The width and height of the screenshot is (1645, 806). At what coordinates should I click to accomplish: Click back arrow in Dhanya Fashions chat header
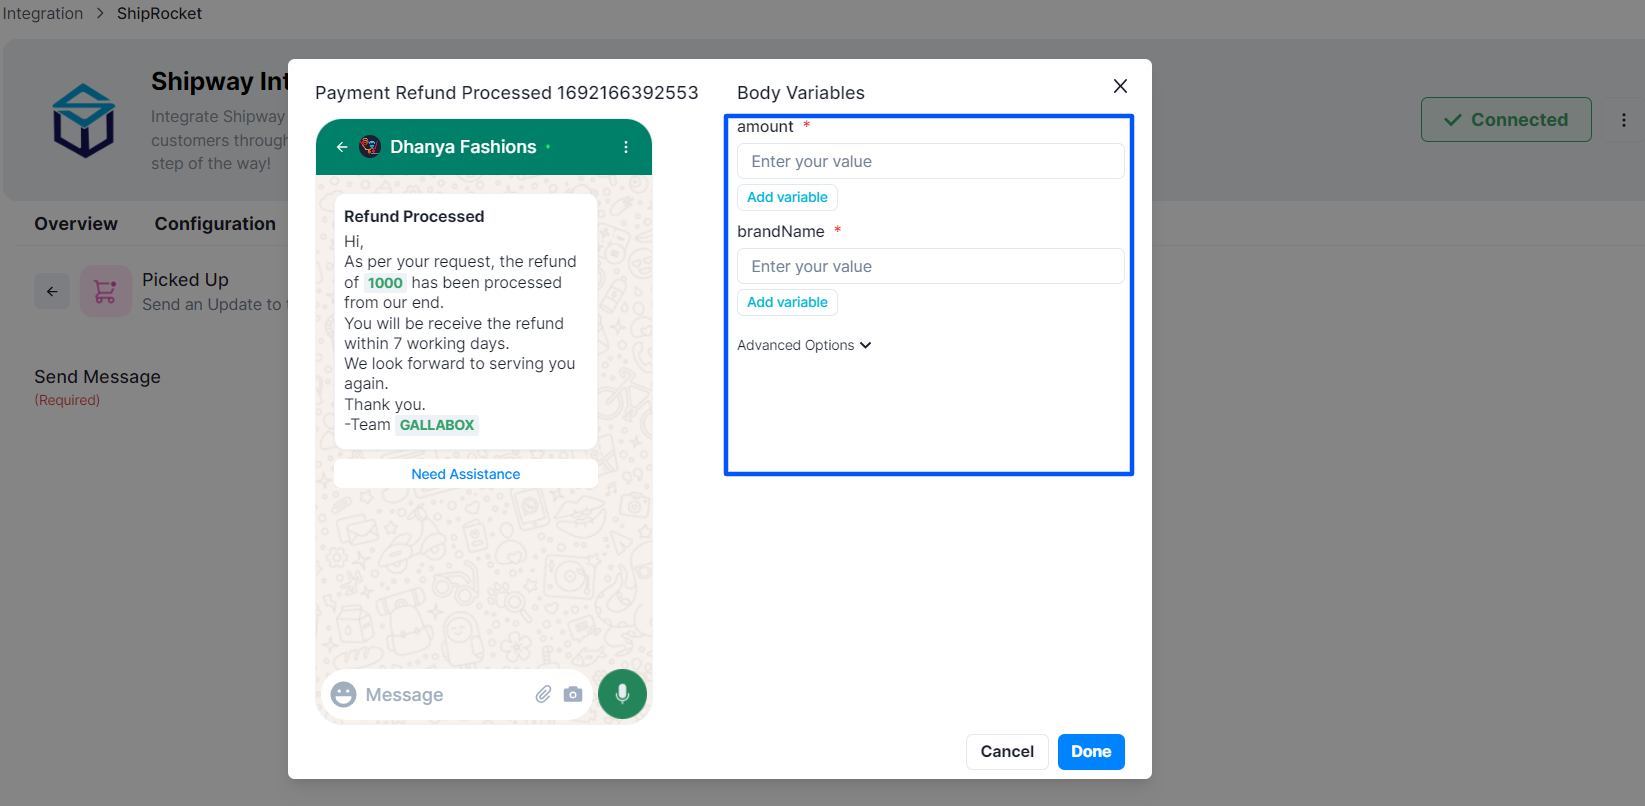(x=342, y=147)
